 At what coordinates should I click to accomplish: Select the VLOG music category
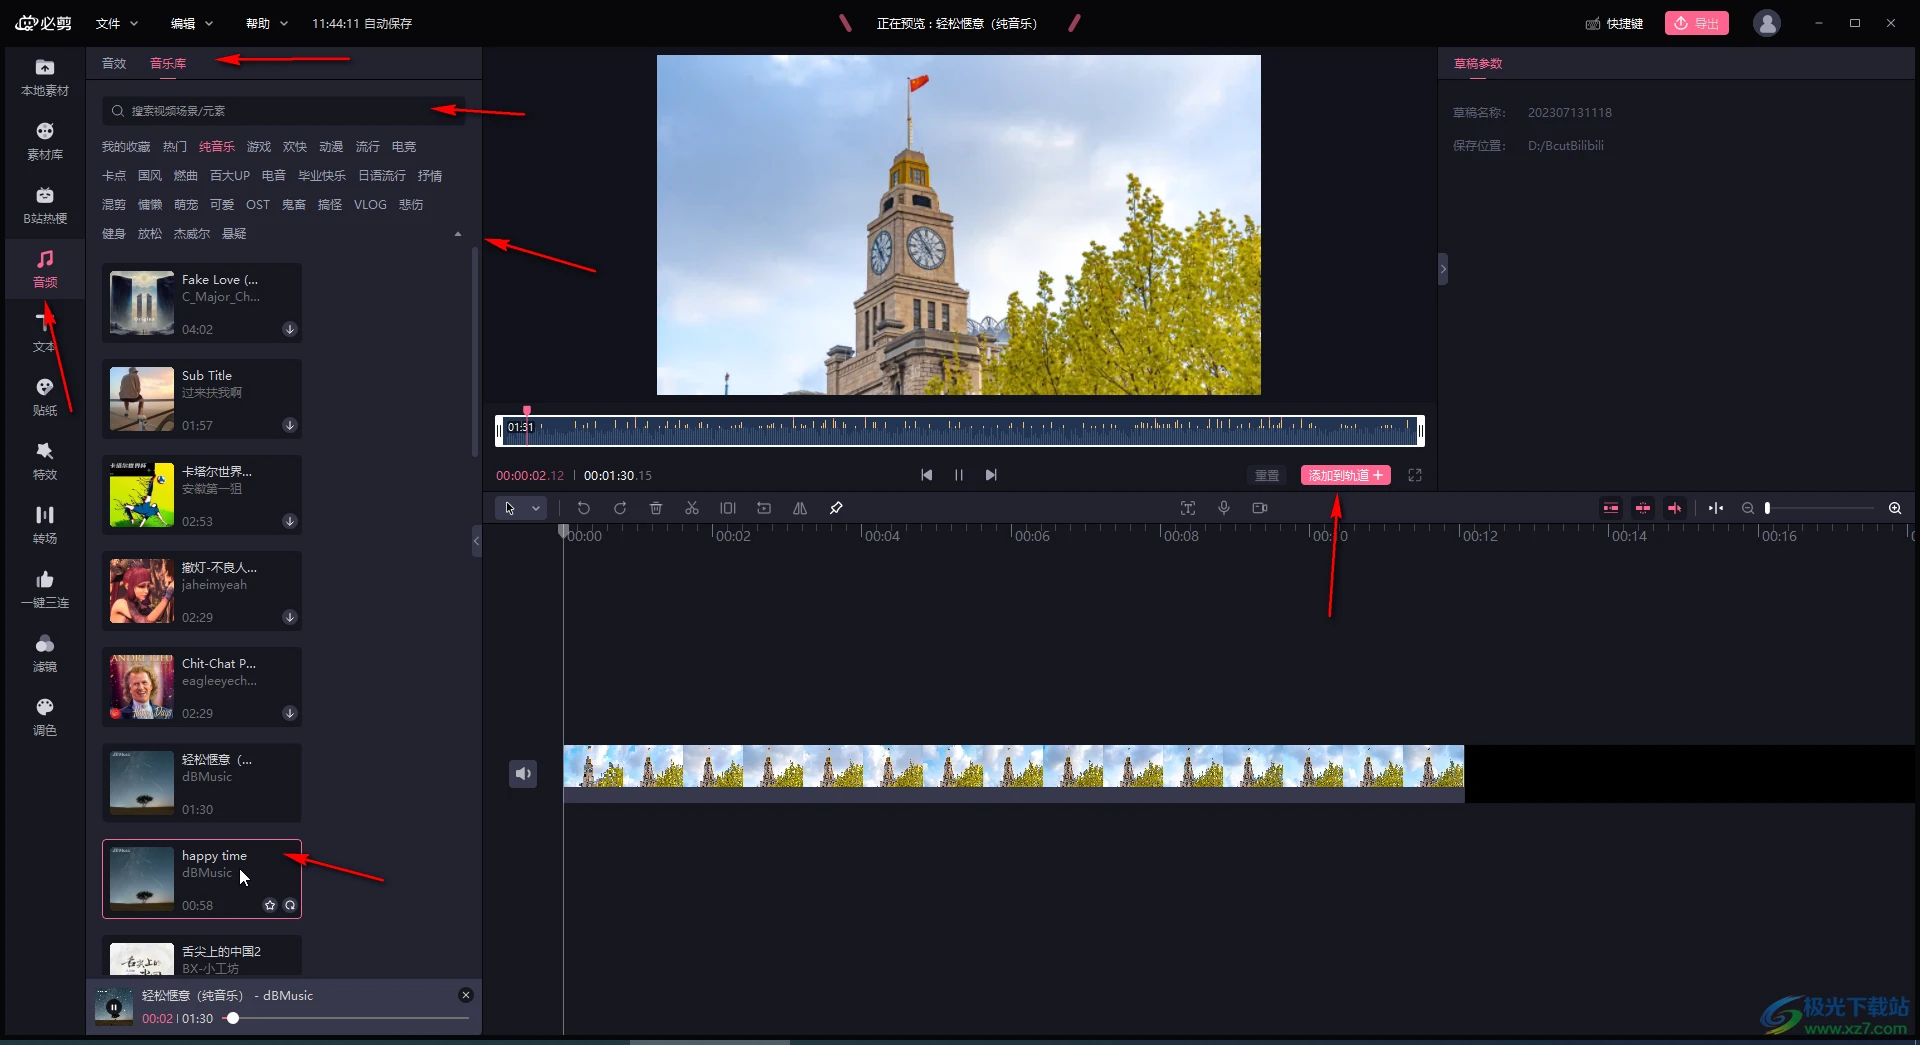click(x=370, y=205)
